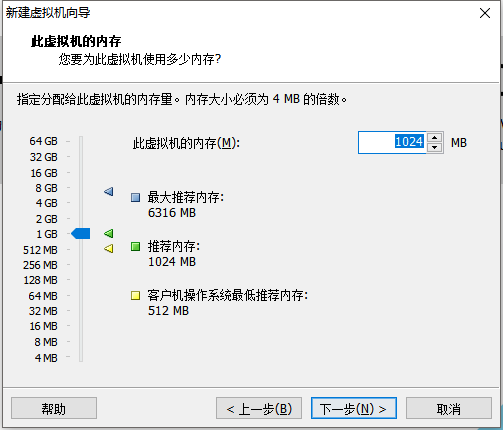Click the blue maximum recommended memory arrow marker
The width and height of the screenshot is (503, 430).
click(x=108, y=192)
